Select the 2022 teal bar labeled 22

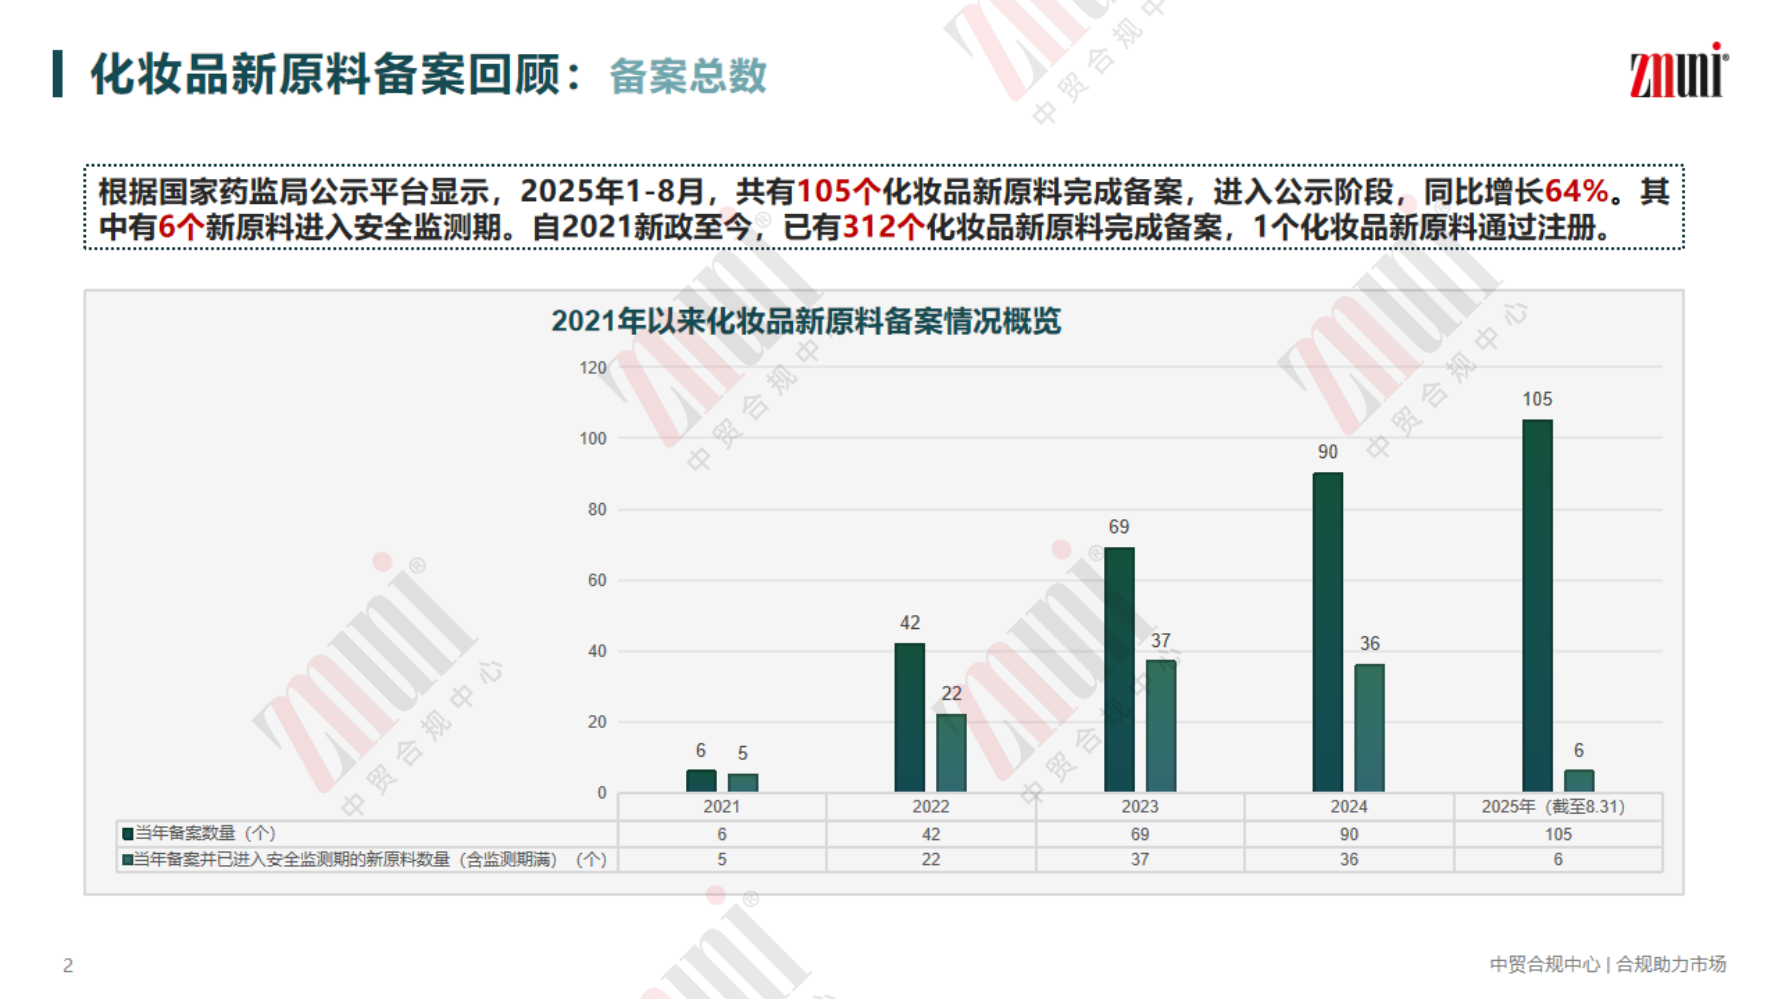click(952, 753)
